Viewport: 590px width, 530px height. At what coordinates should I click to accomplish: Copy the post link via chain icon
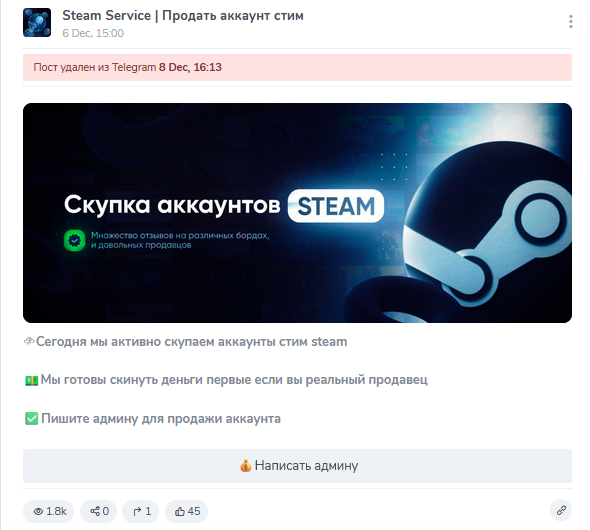click(561, 510)
